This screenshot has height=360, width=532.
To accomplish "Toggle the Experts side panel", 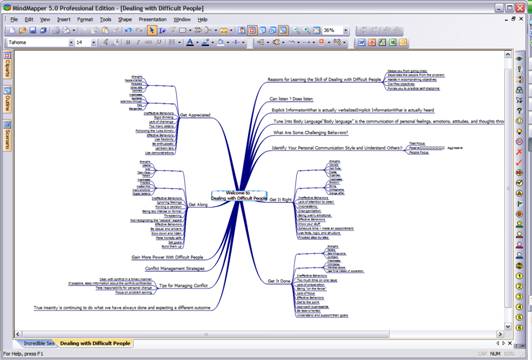I will pos(7,65).
